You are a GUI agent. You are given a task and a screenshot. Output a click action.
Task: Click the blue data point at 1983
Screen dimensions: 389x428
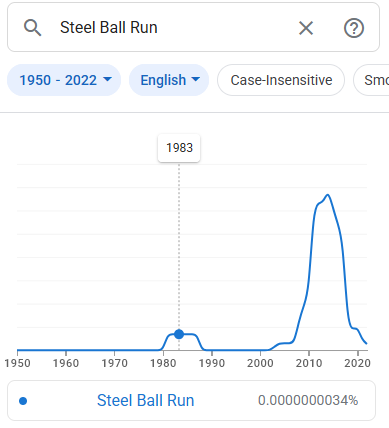179,334
